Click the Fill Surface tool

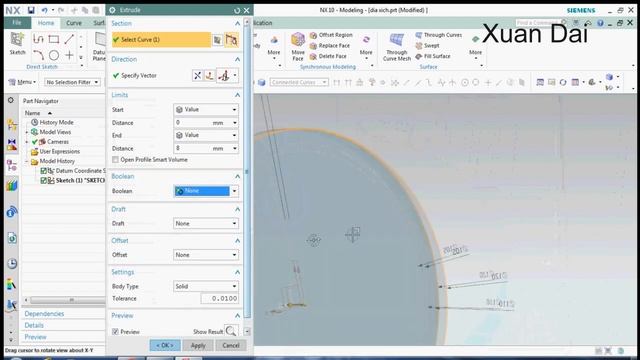433,56
